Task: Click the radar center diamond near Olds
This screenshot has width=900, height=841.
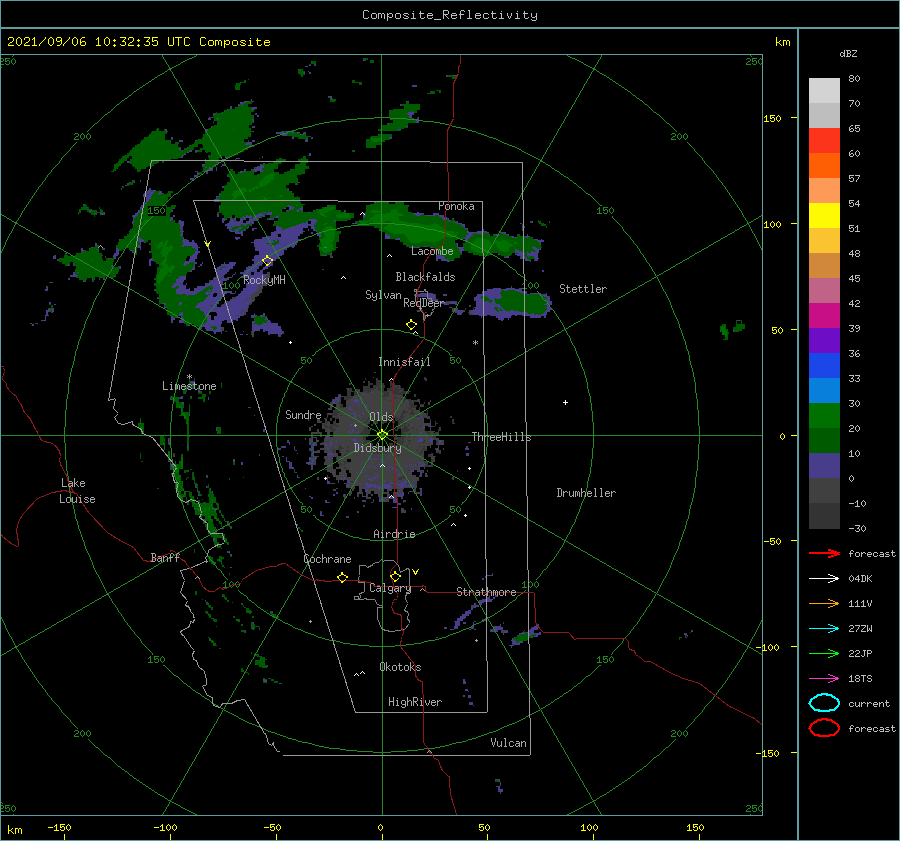Action: coord(382,435)
